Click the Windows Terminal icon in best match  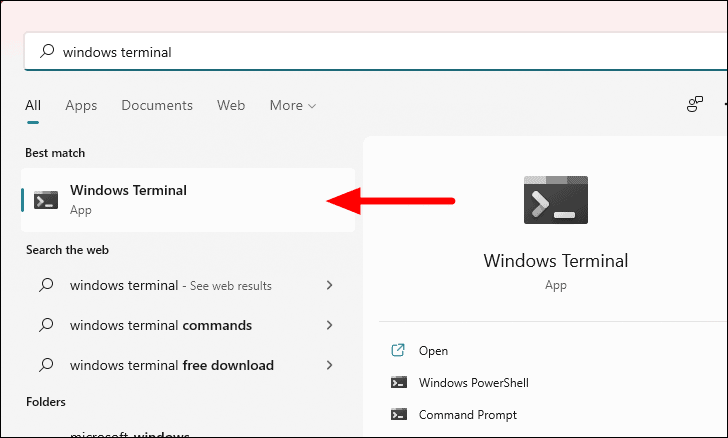tap(46, 200)
